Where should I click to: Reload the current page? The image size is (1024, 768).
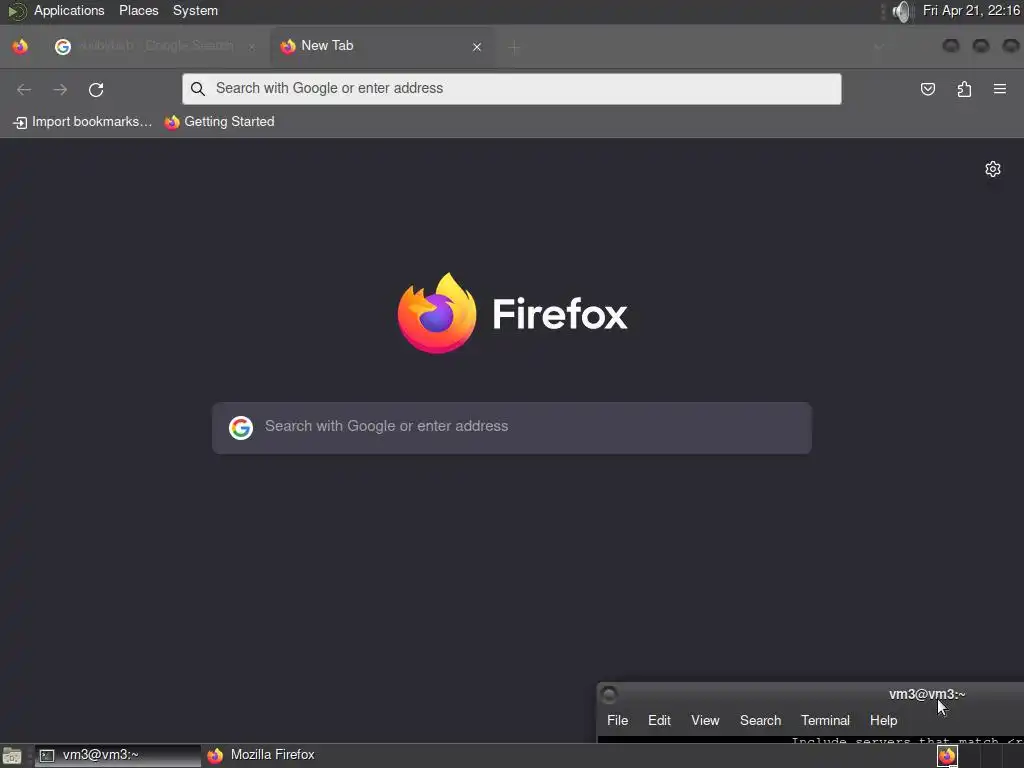click(96, 89)
